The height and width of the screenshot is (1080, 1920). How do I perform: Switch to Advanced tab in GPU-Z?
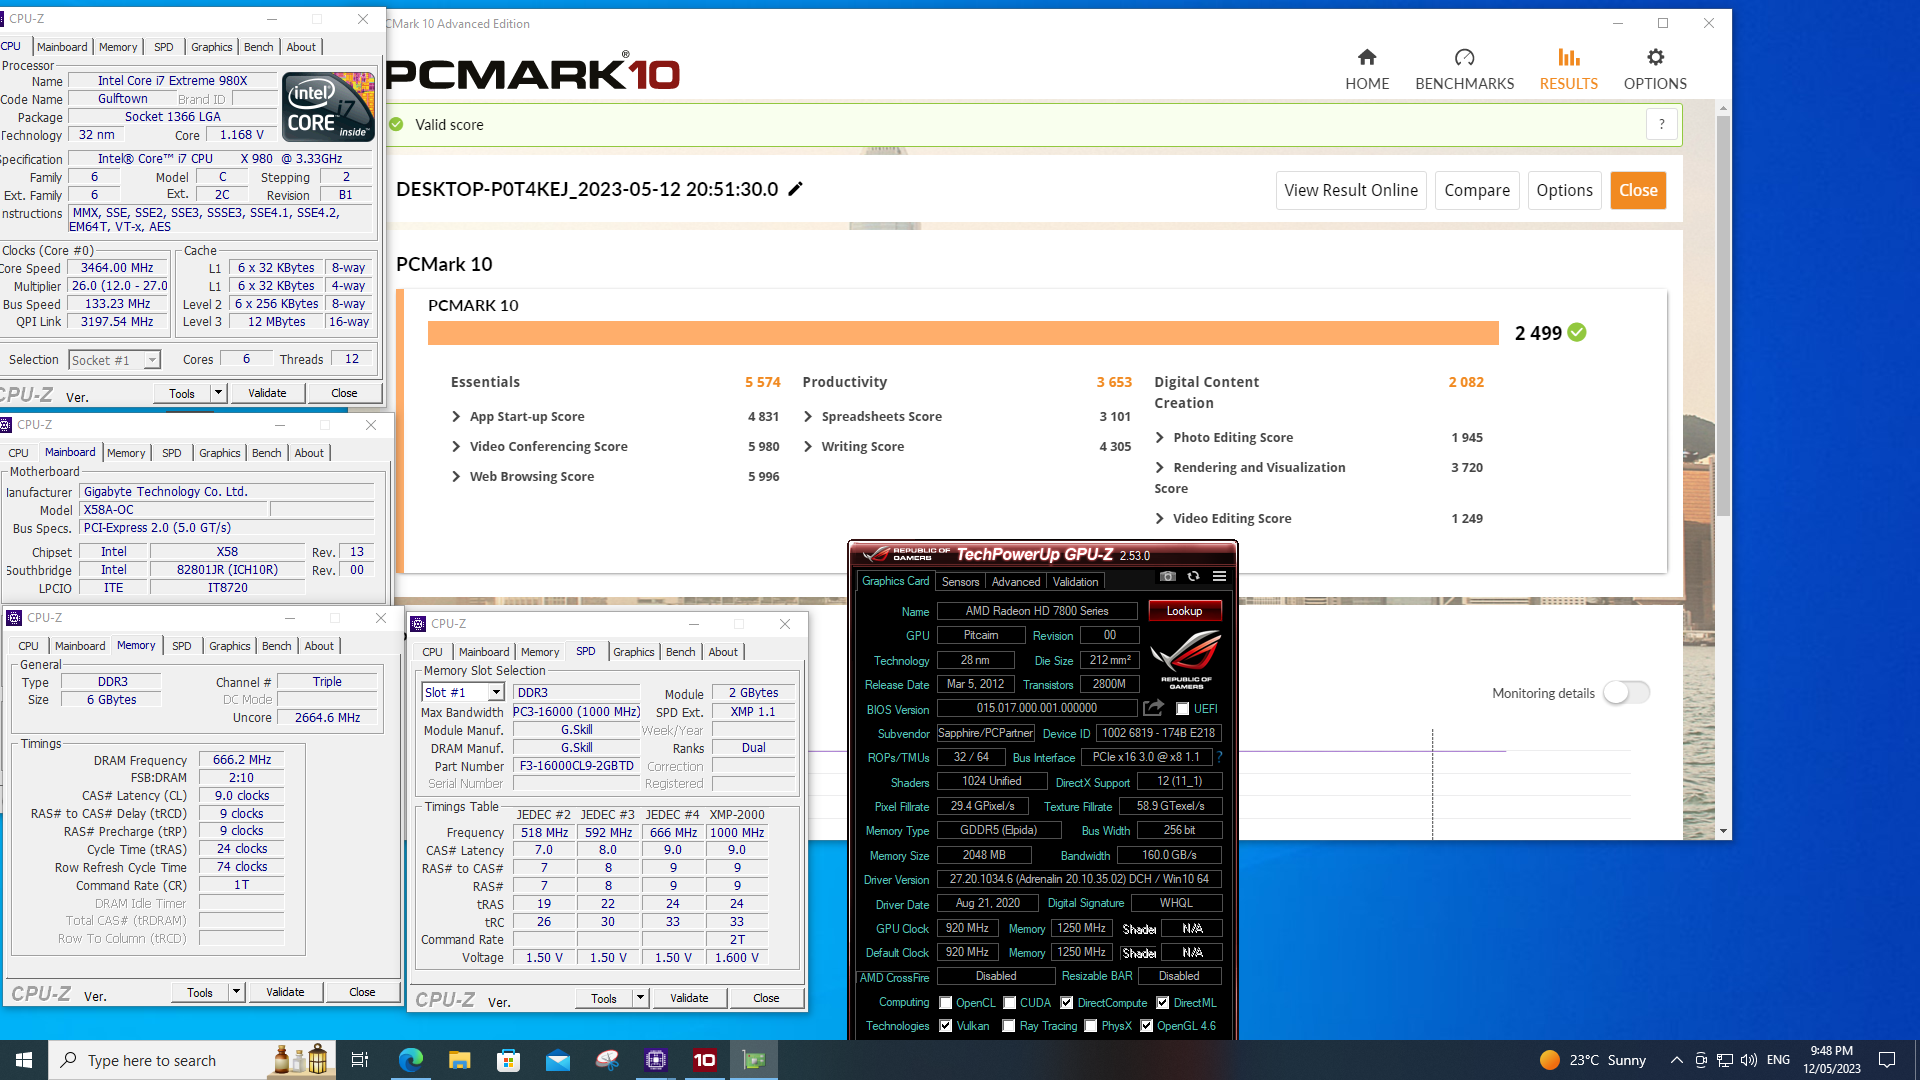(1016, 582)
